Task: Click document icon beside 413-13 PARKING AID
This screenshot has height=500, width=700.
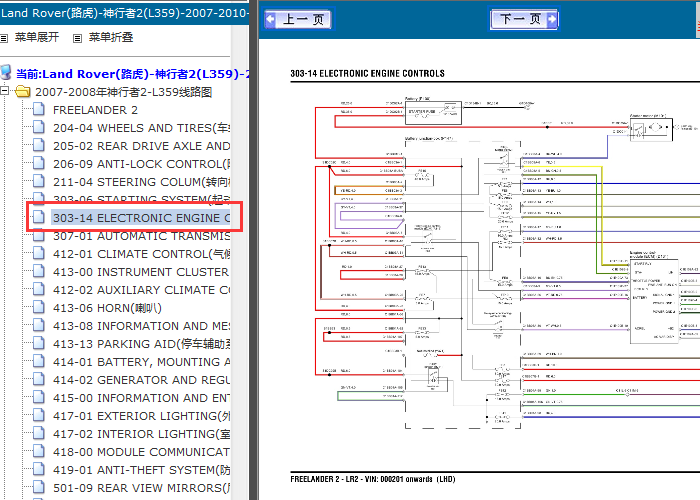Action: (x=39, y=343)
